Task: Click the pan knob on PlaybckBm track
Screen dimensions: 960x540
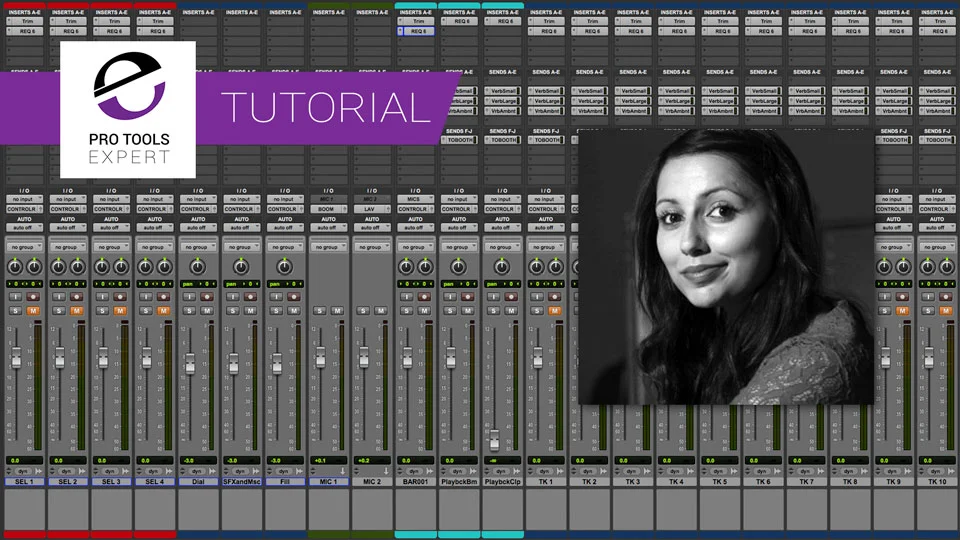Action: (458, 267)
